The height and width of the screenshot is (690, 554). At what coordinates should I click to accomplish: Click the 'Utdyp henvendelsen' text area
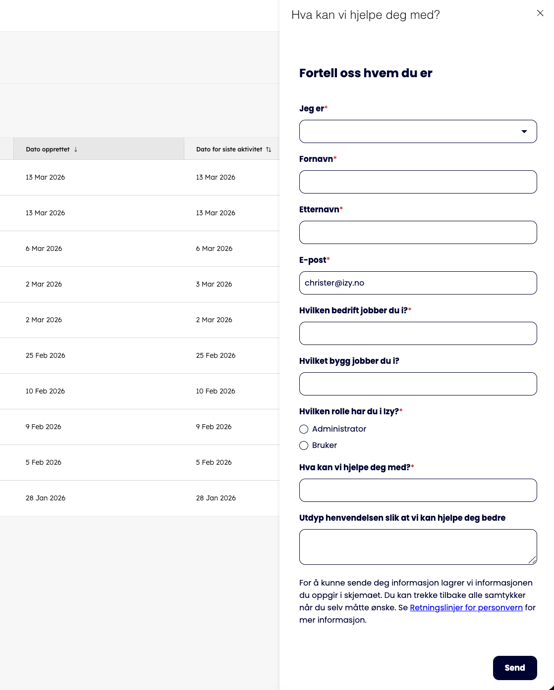[x=418, y=547]
